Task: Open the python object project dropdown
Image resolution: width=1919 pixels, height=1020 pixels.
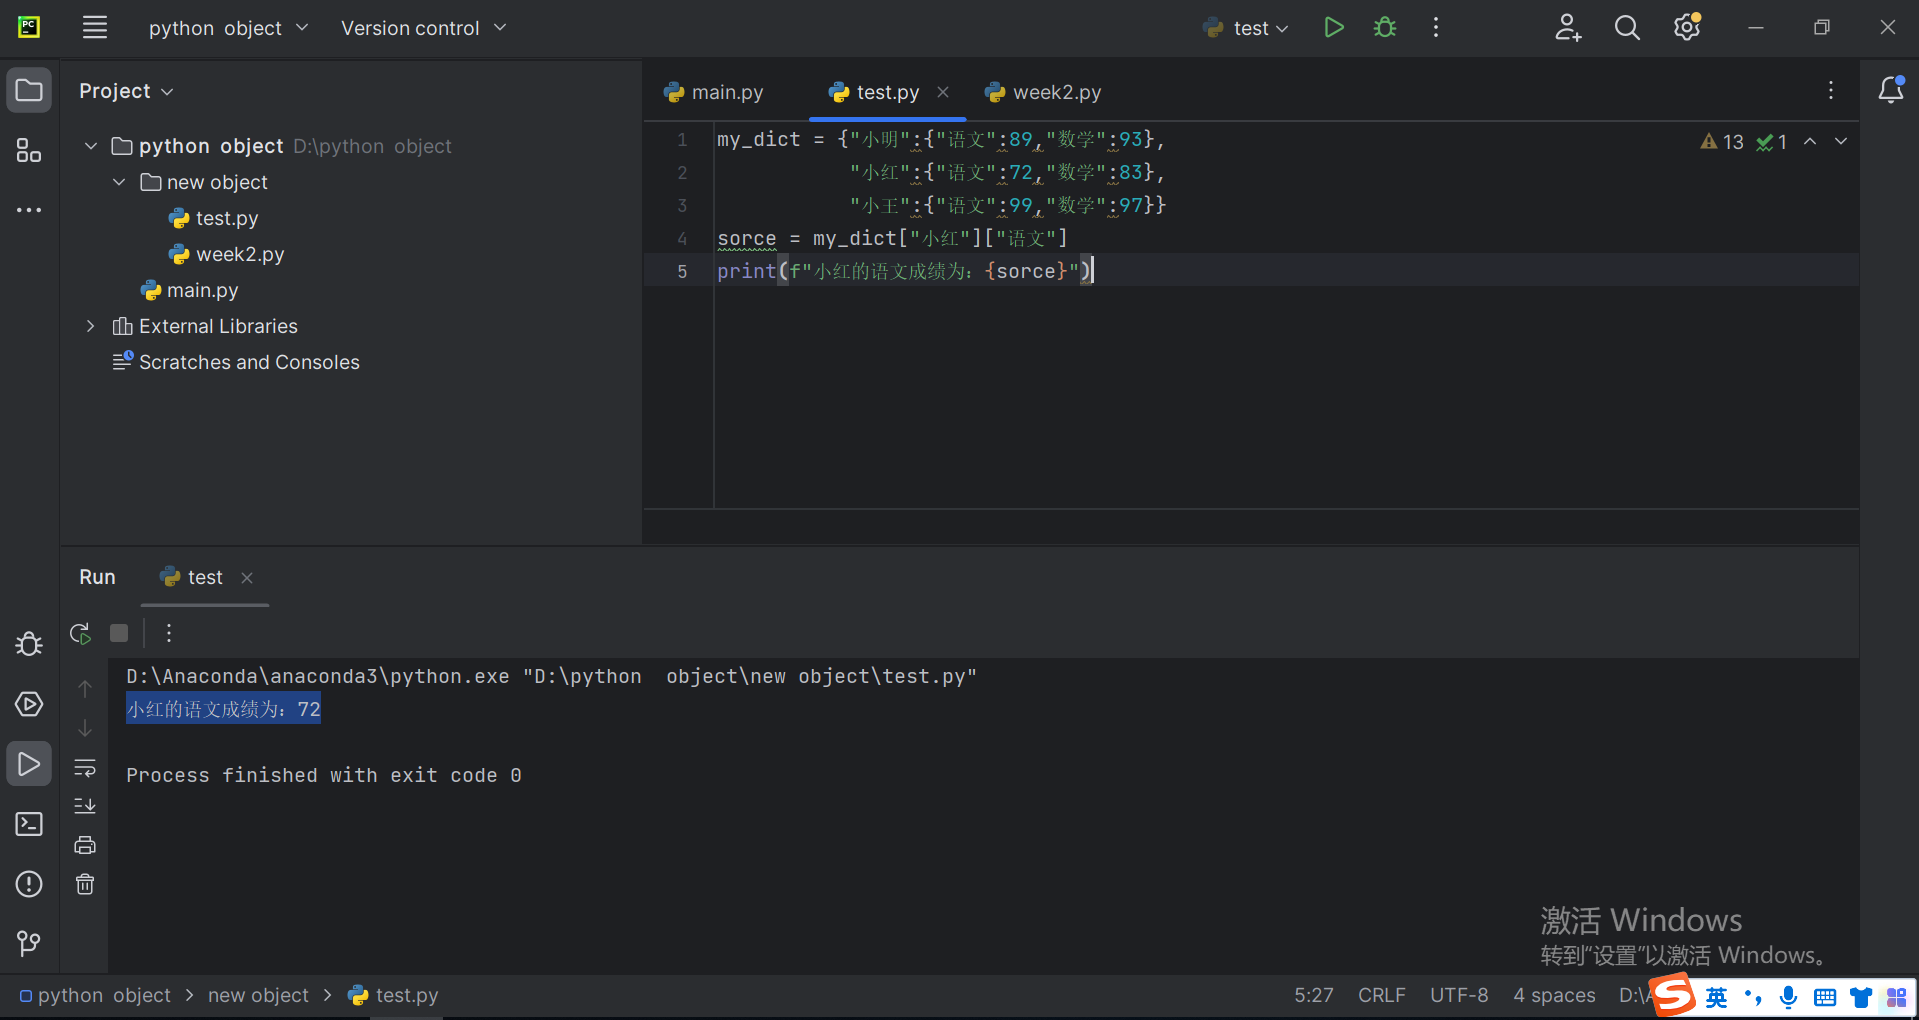Action: click(x=228, y=28)
